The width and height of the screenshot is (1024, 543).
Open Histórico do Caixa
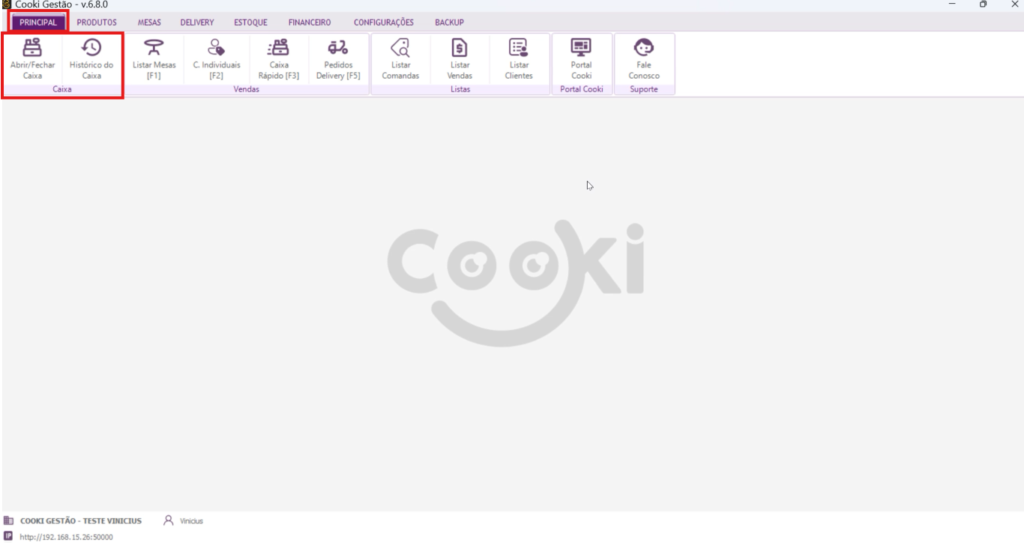(x=92, y=58)
